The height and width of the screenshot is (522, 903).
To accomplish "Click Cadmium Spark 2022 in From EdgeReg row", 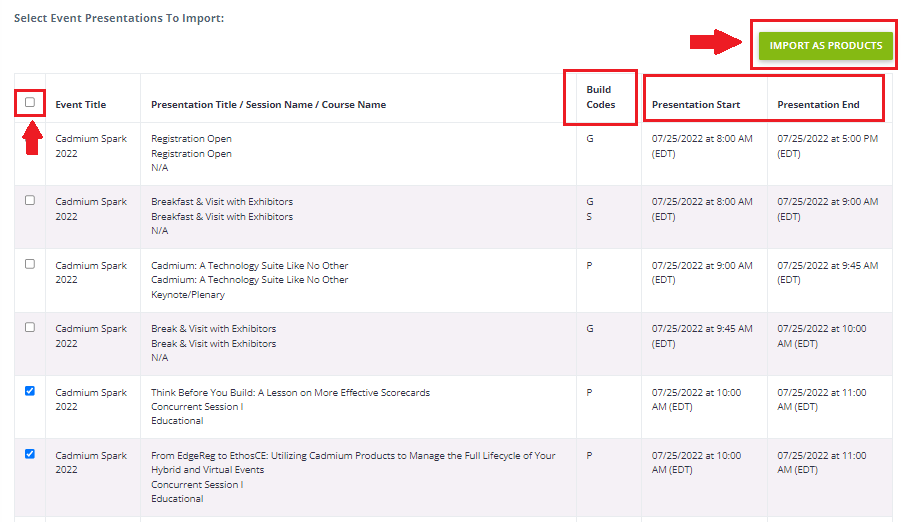I will [91, 463].
